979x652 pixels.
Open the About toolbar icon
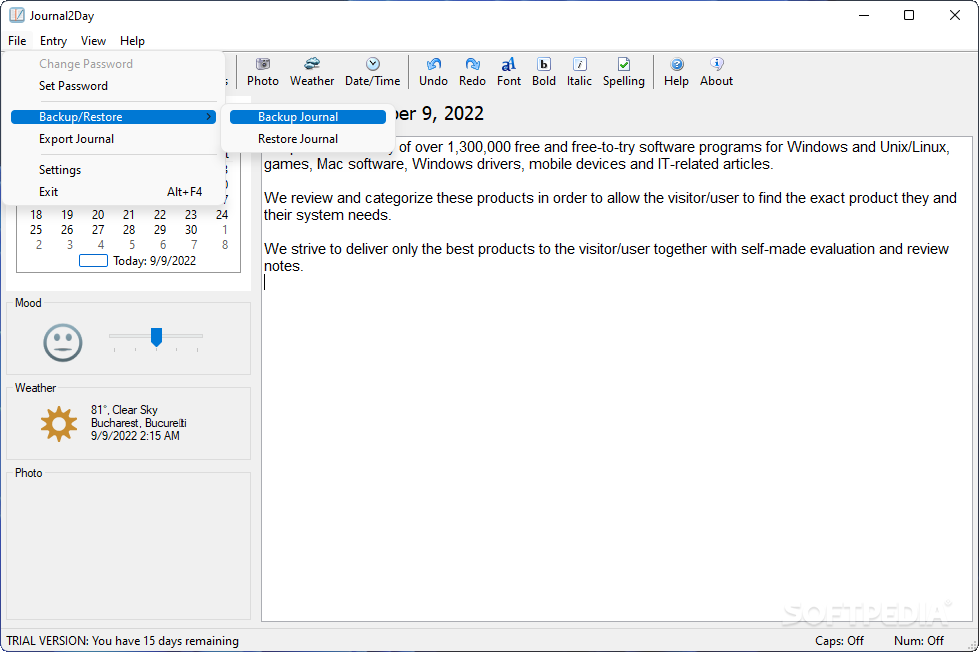(x=716, y=72)
